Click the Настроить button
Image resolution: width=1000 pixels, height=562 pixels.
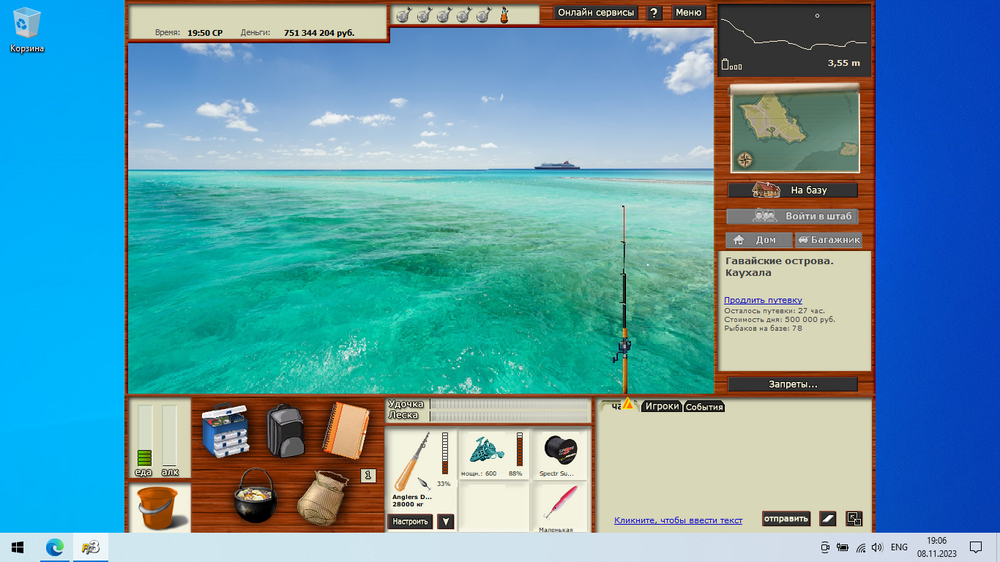point(410,521)
